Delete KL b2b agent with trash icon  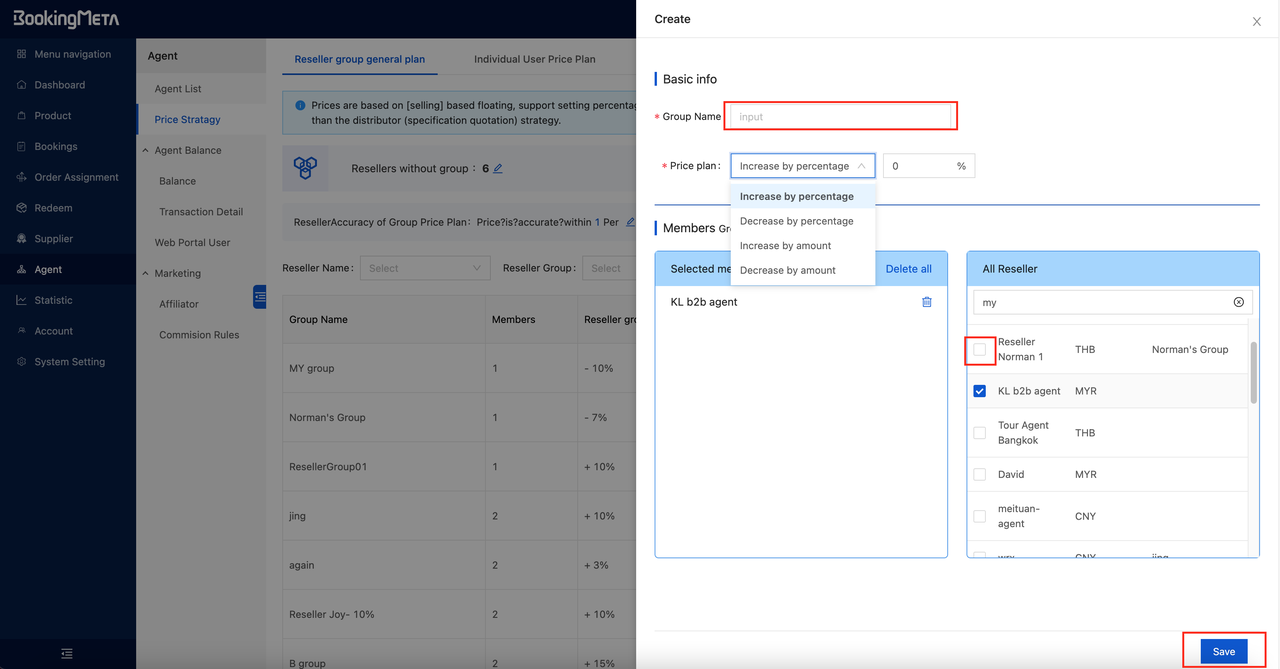point(927,302)
